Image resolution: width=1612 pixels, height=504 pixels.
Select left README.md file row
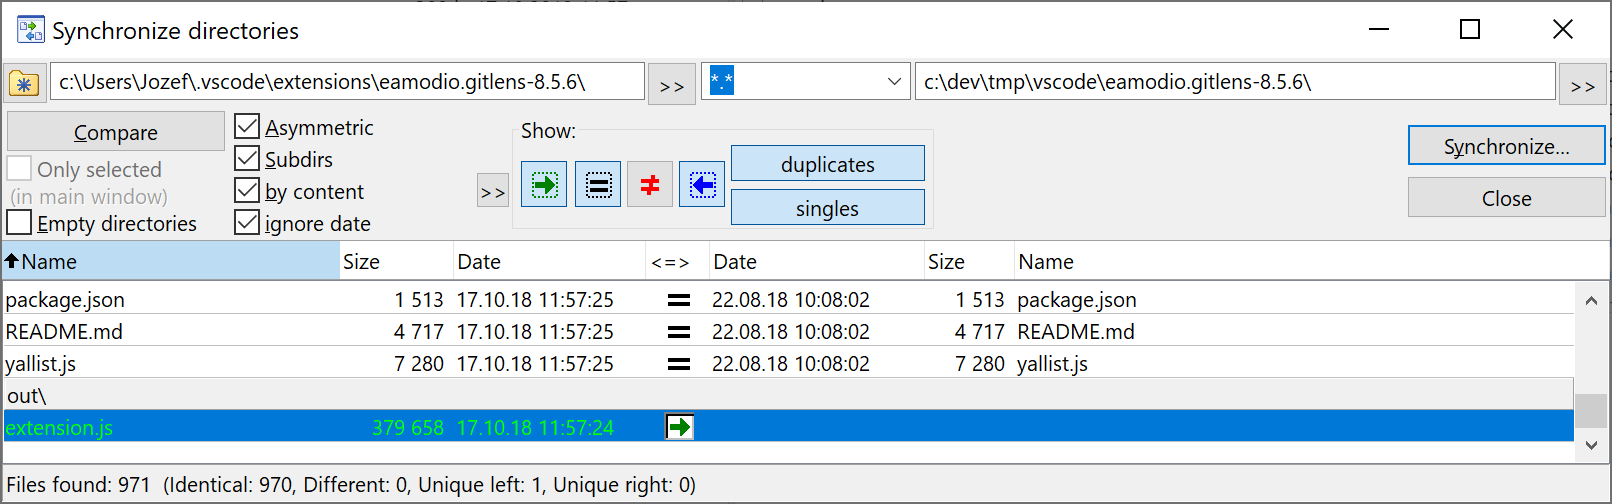pos(64,332)
